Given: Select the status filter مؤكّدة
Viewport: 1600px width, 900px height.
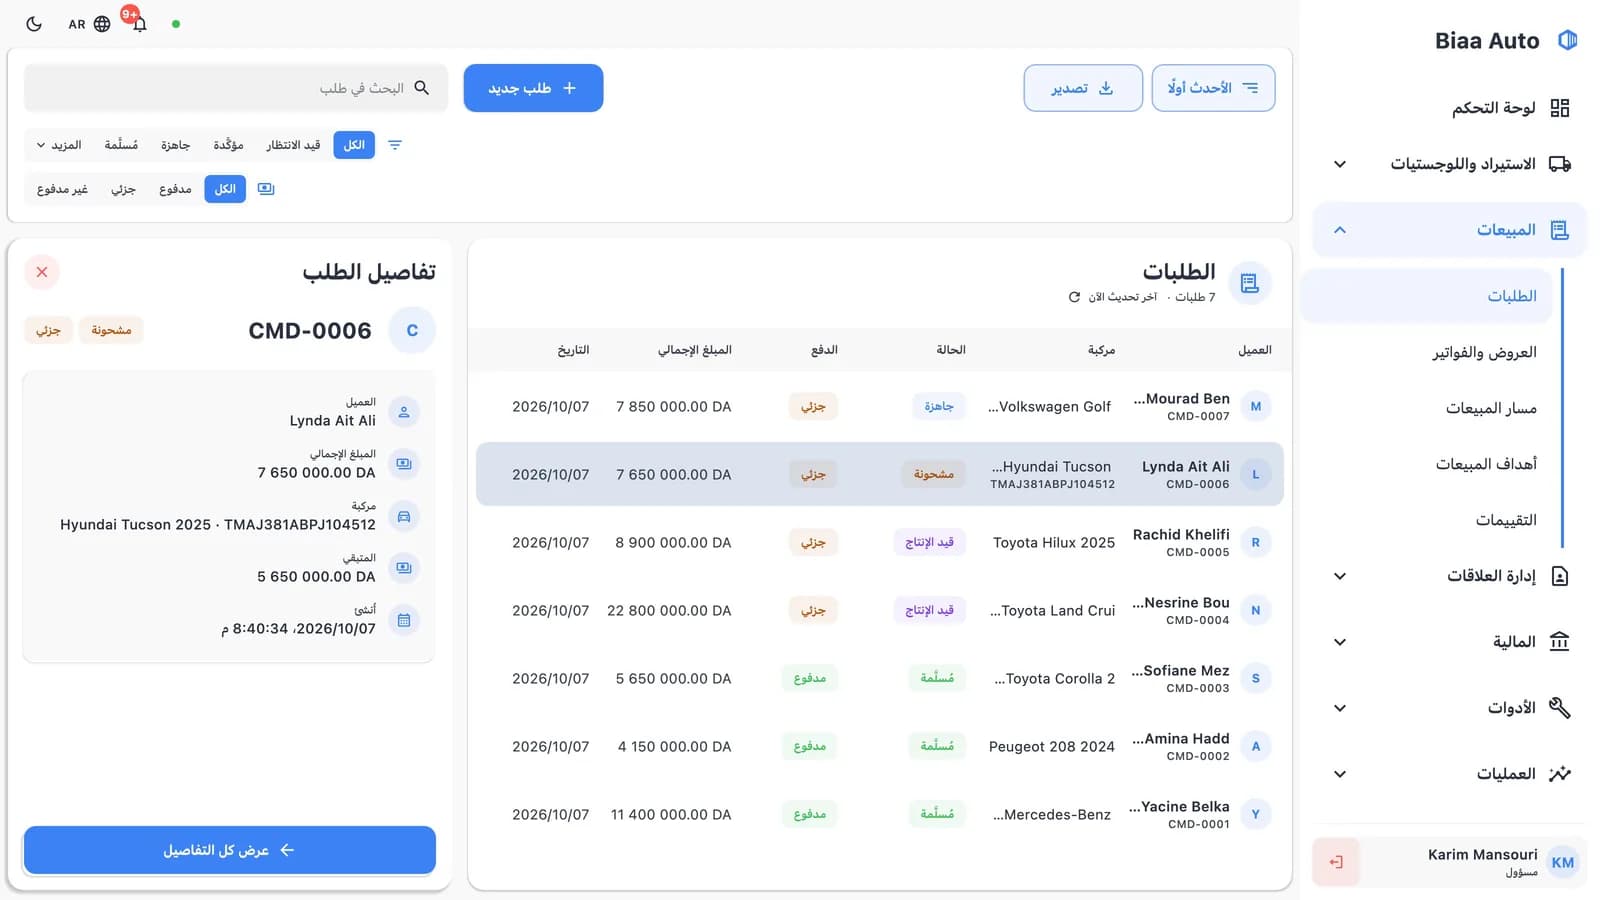Looking at the screenshot, I should [x=228, y=145].
